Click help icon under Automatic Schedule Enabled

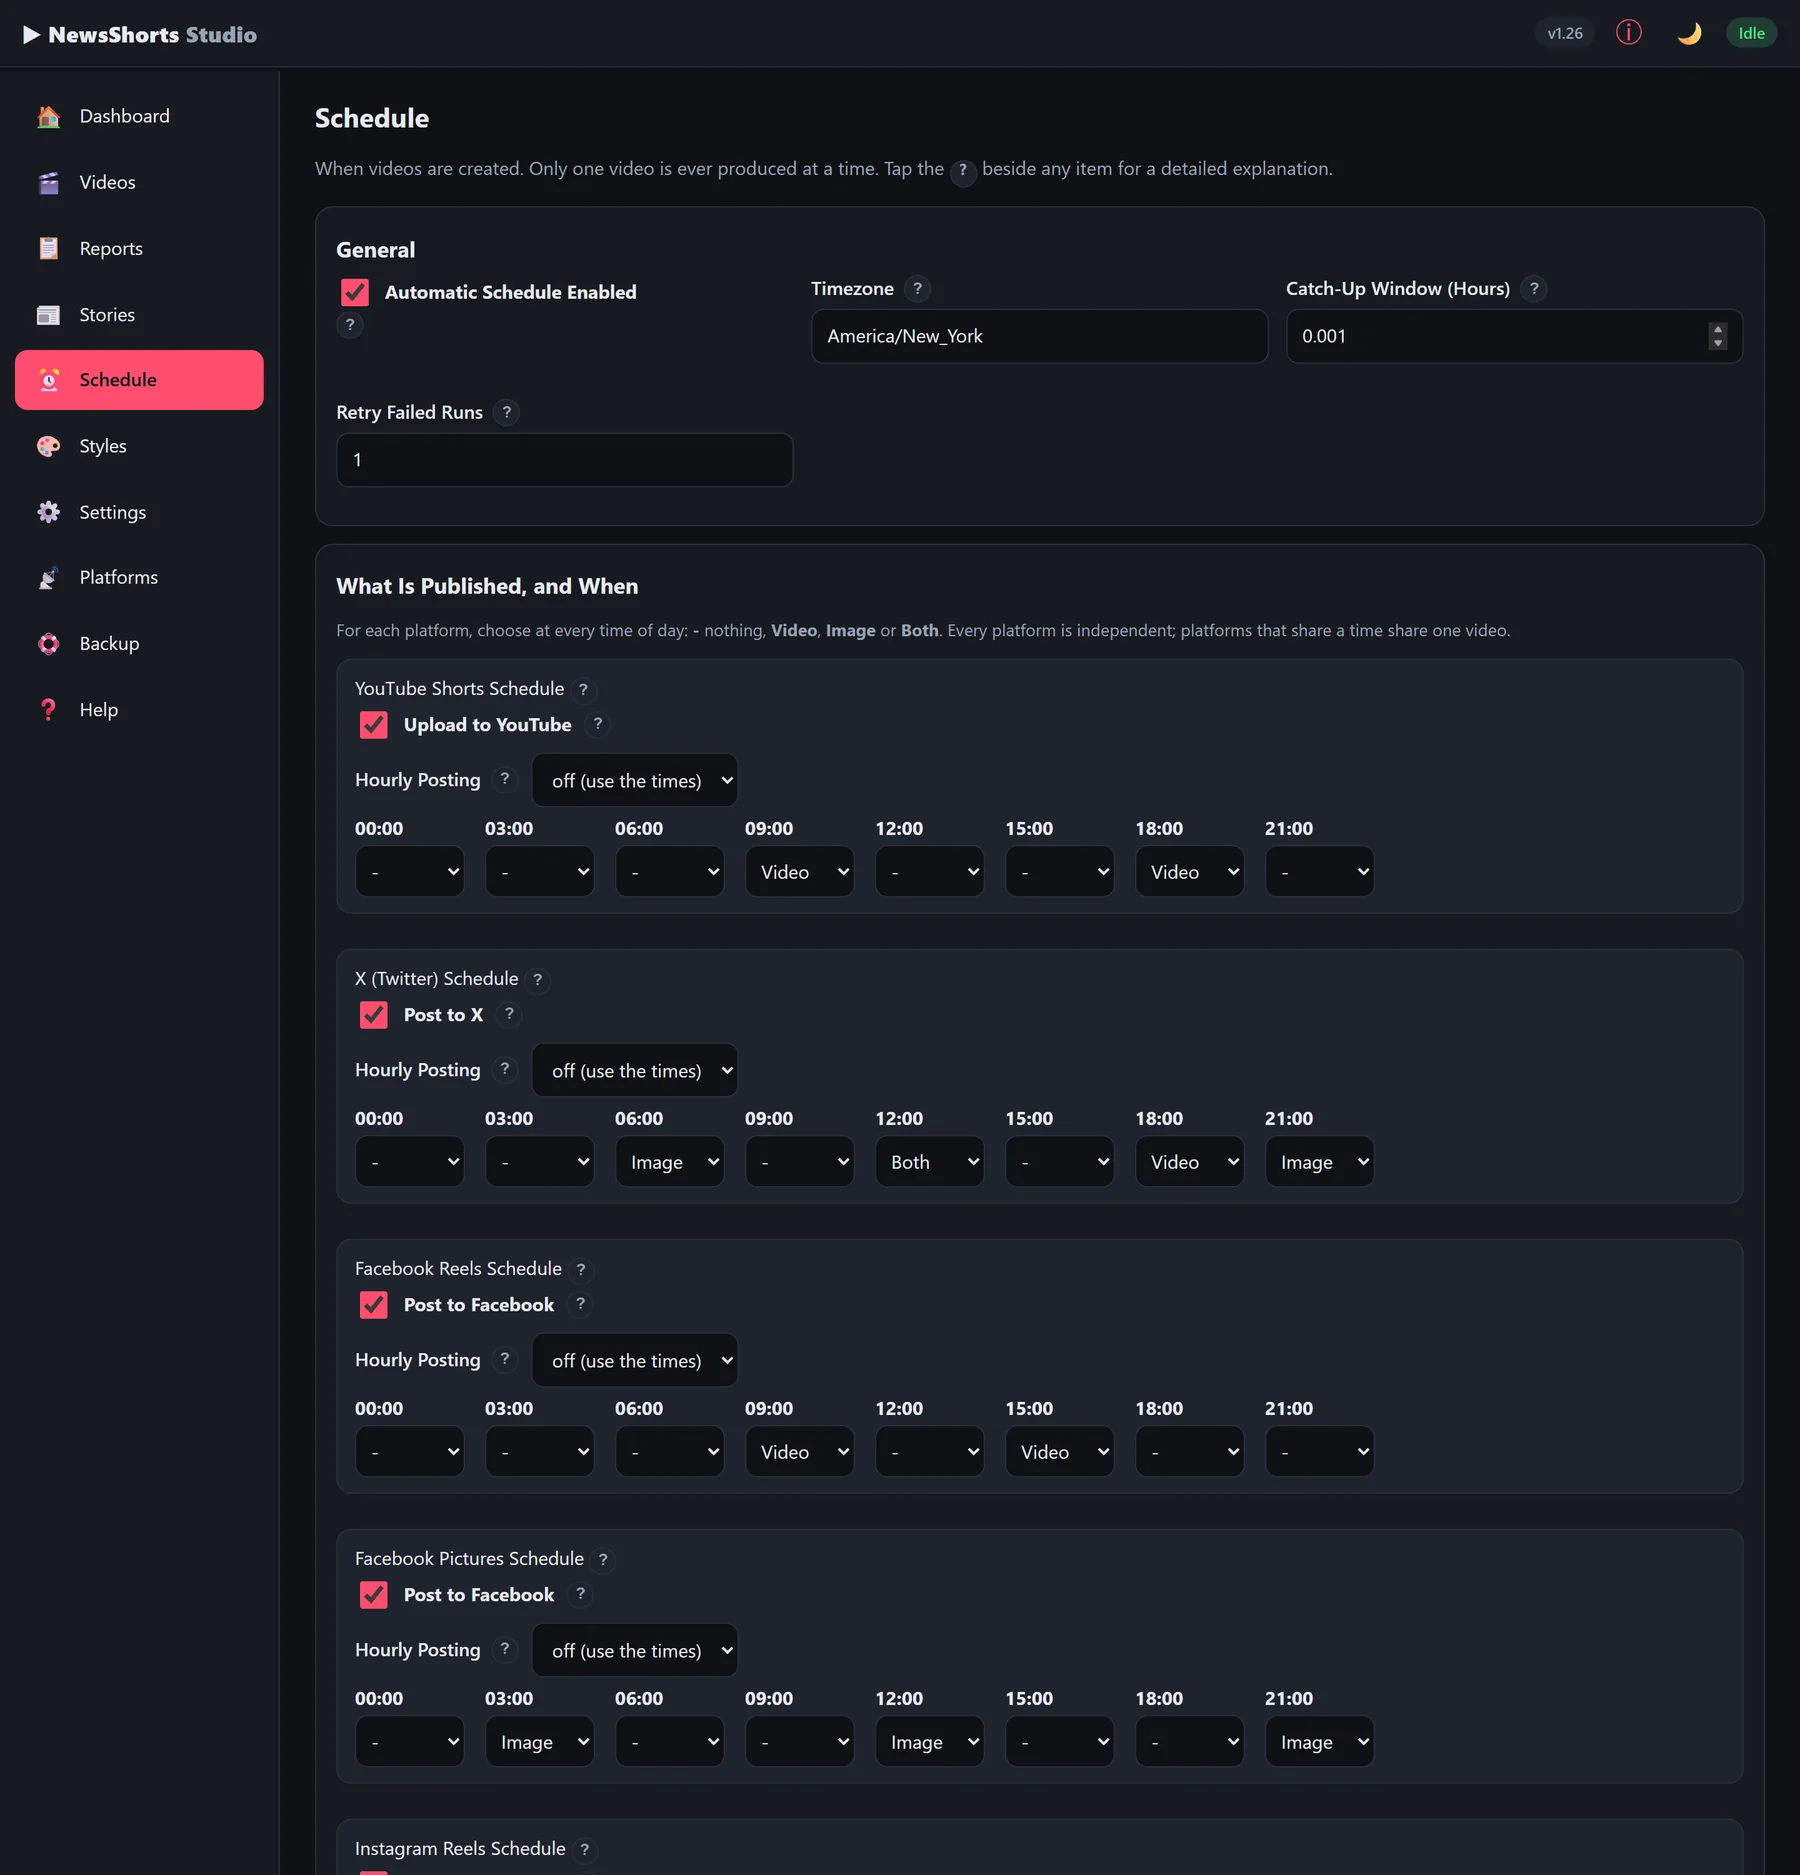pos(349,325)
